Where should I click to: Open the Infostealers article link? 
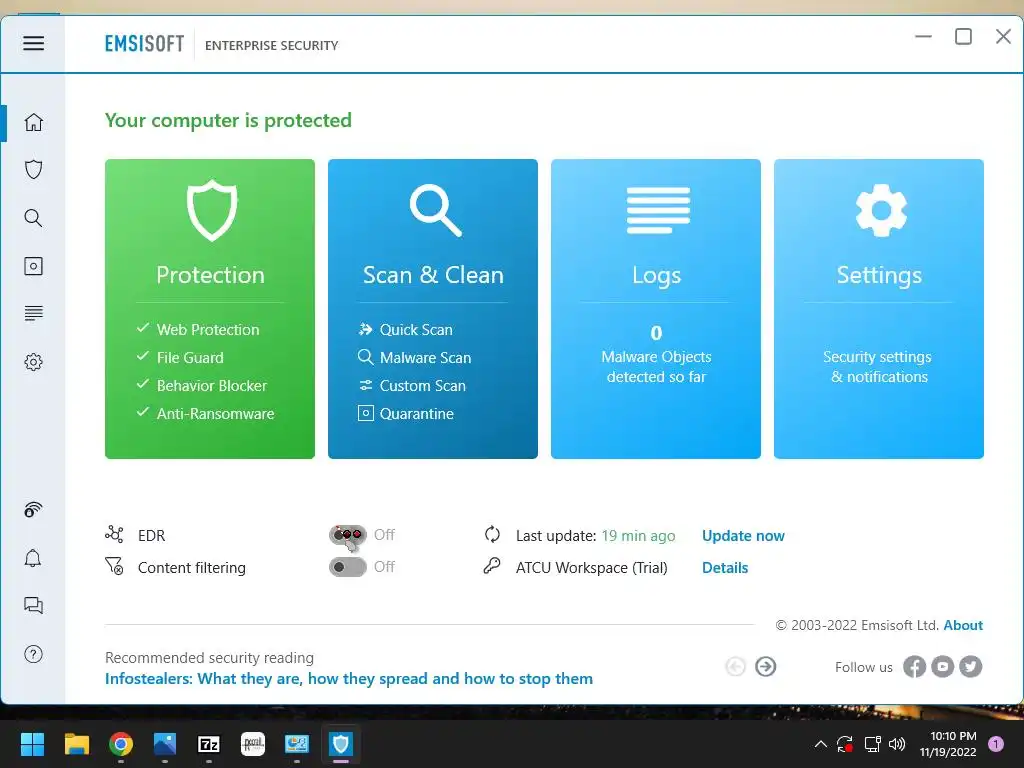(349, 679)
